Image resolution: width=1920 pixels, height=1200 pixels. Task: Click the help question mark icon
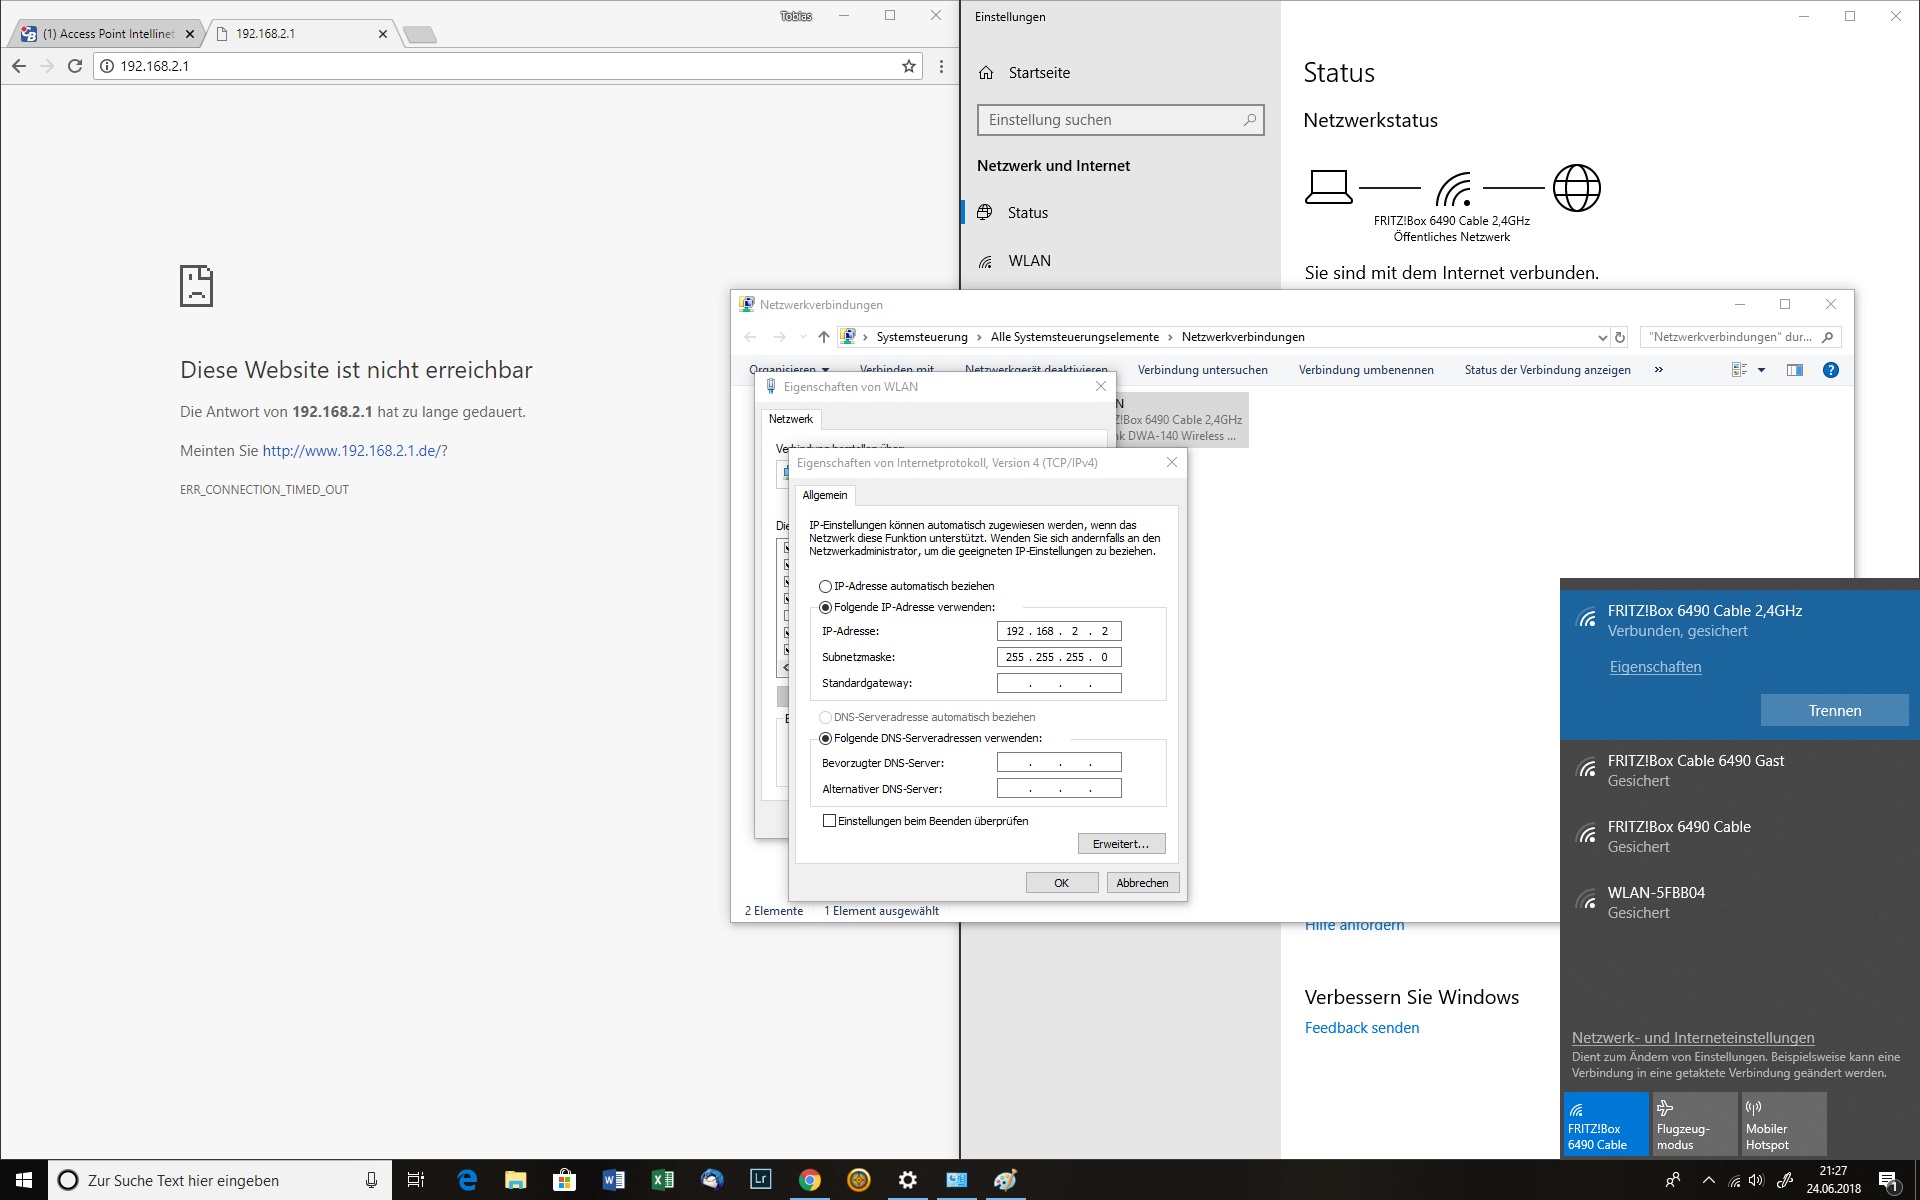[1830, 370]
